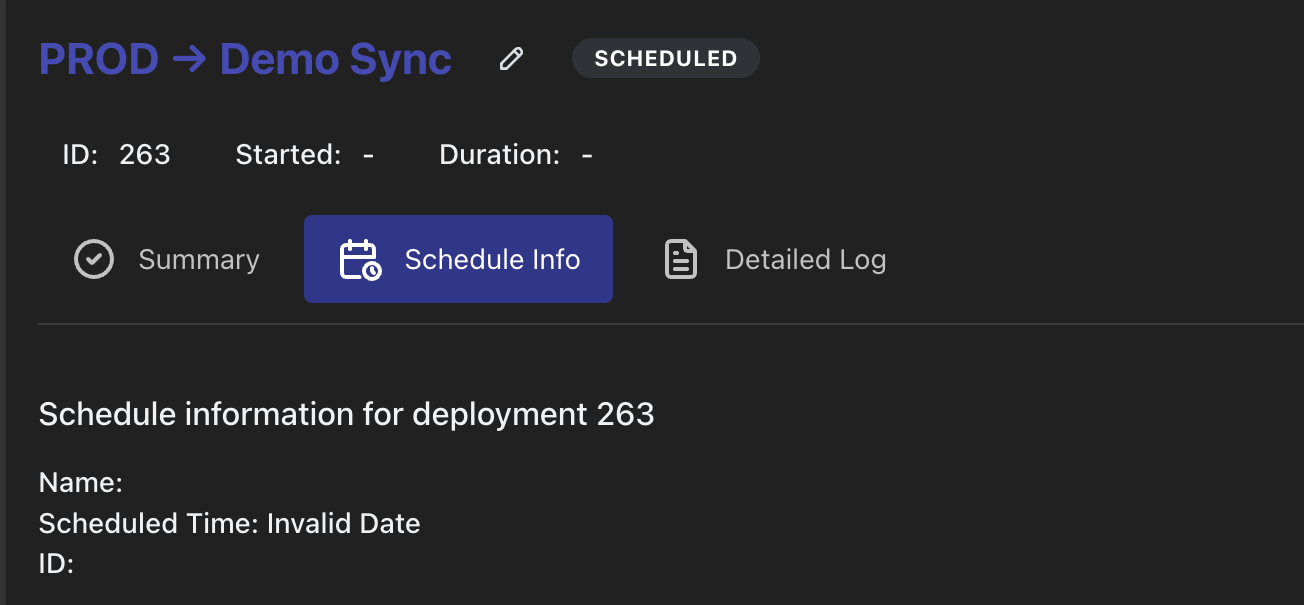Open the Detailed Log tab

[805, 260]
